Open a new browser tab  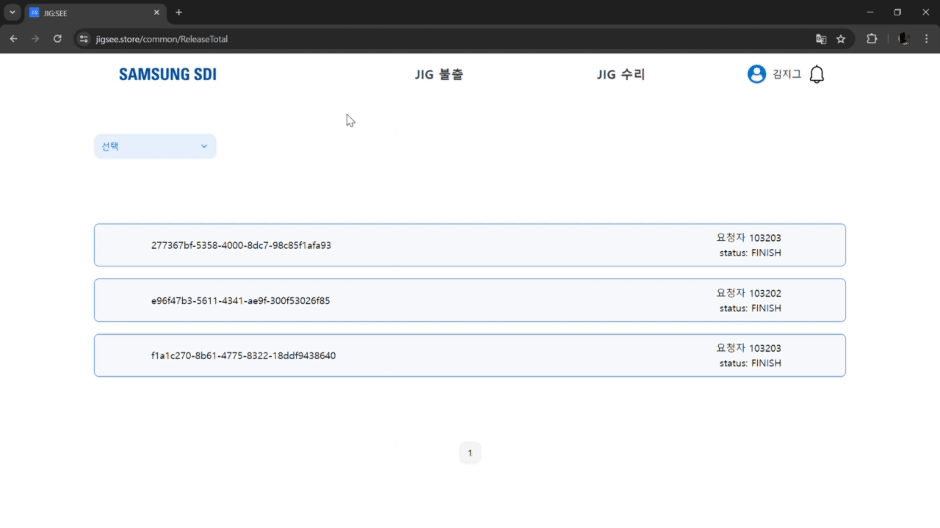[x=179, y=12]
